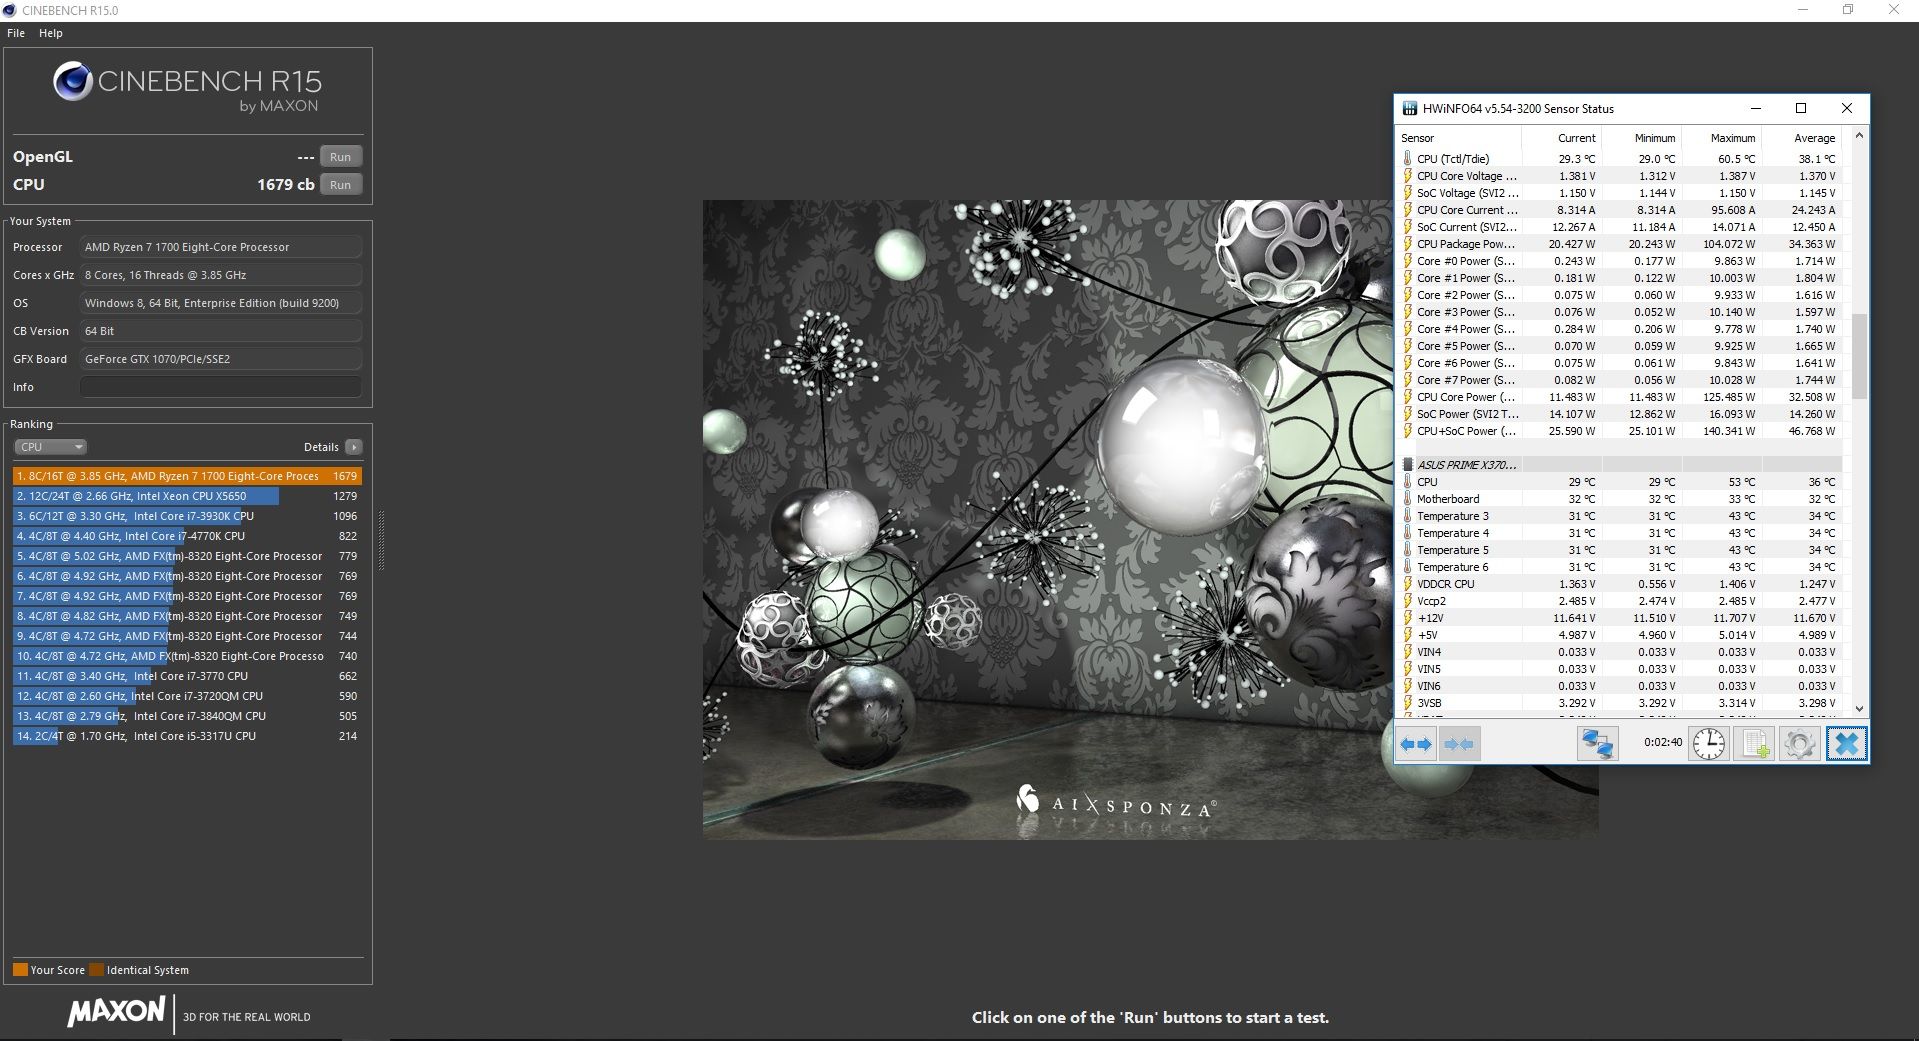Select CPU Core Current sensor row icon
1919x1041 pixels.
pos(1408,210)
